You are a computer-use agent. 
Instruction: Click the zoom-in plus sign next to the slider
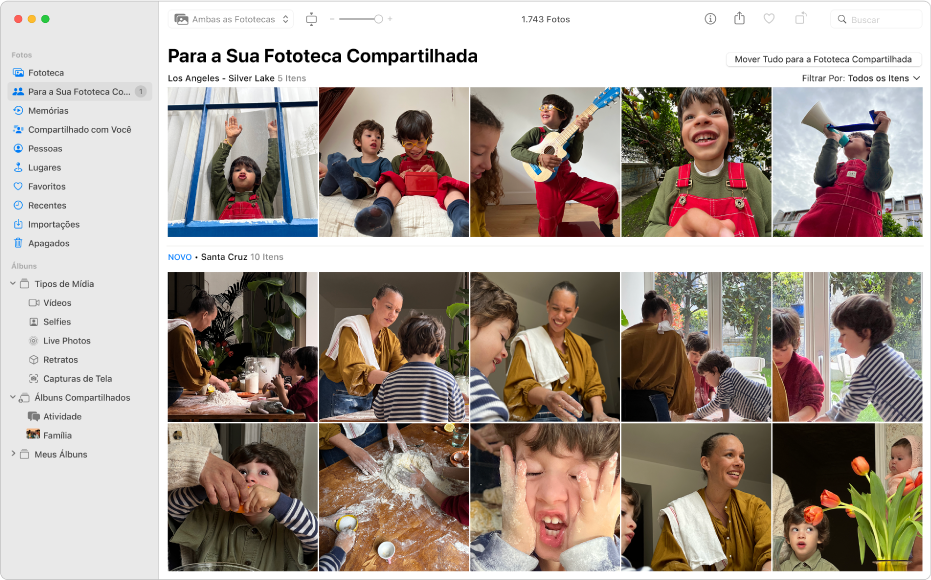coord(390,19)
